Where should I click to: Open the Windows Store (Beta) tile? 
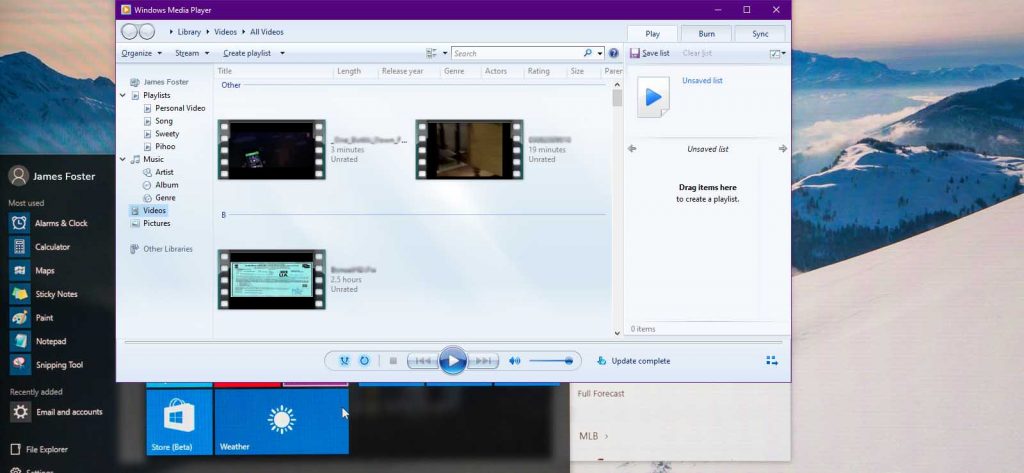[x=179, y=422]
